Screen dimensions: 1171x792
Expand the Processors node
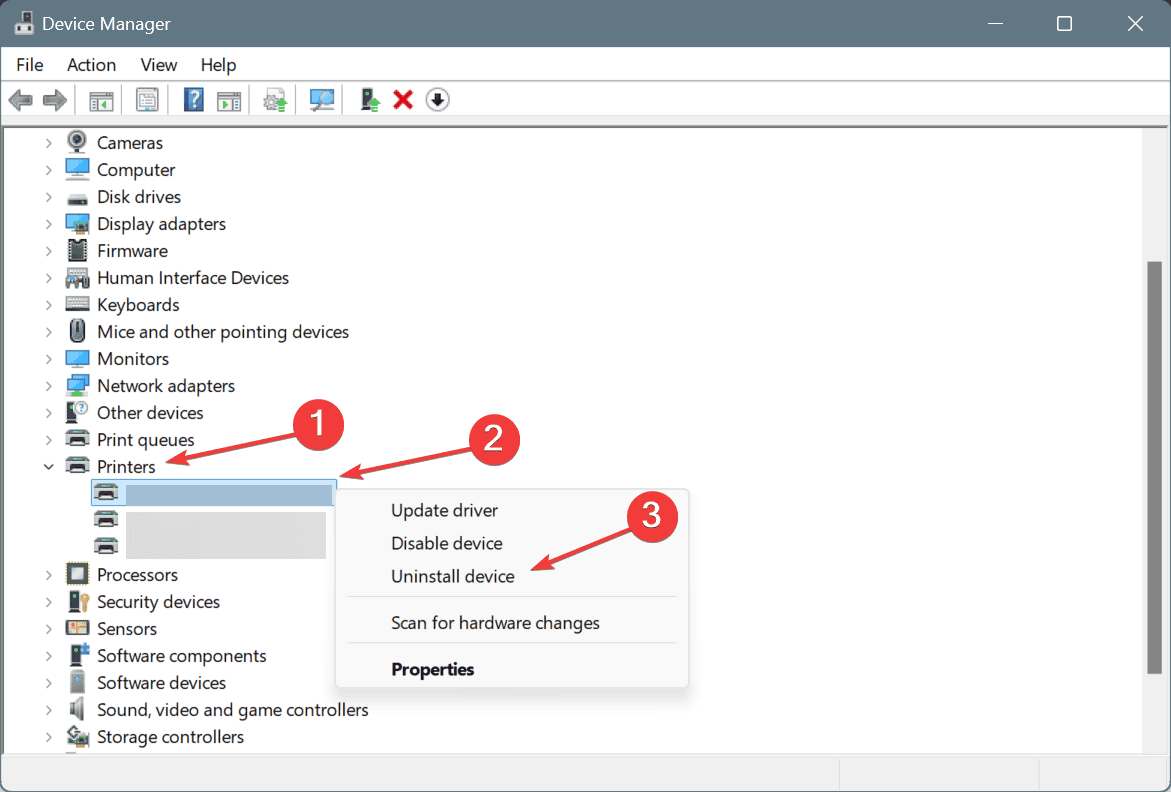pyautogui.click(x=49, y=575)
